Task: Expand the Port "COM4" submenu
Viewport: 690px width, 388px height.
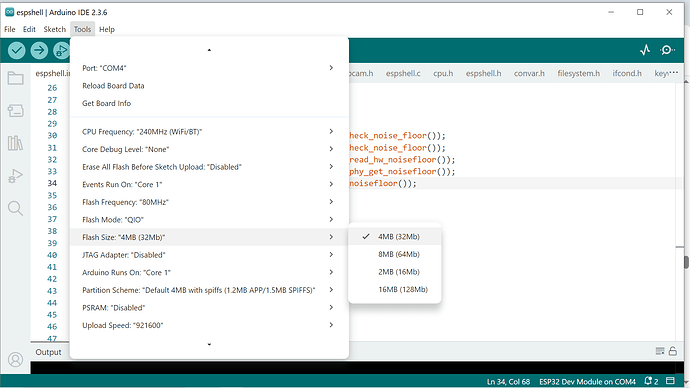Action: 209,68
